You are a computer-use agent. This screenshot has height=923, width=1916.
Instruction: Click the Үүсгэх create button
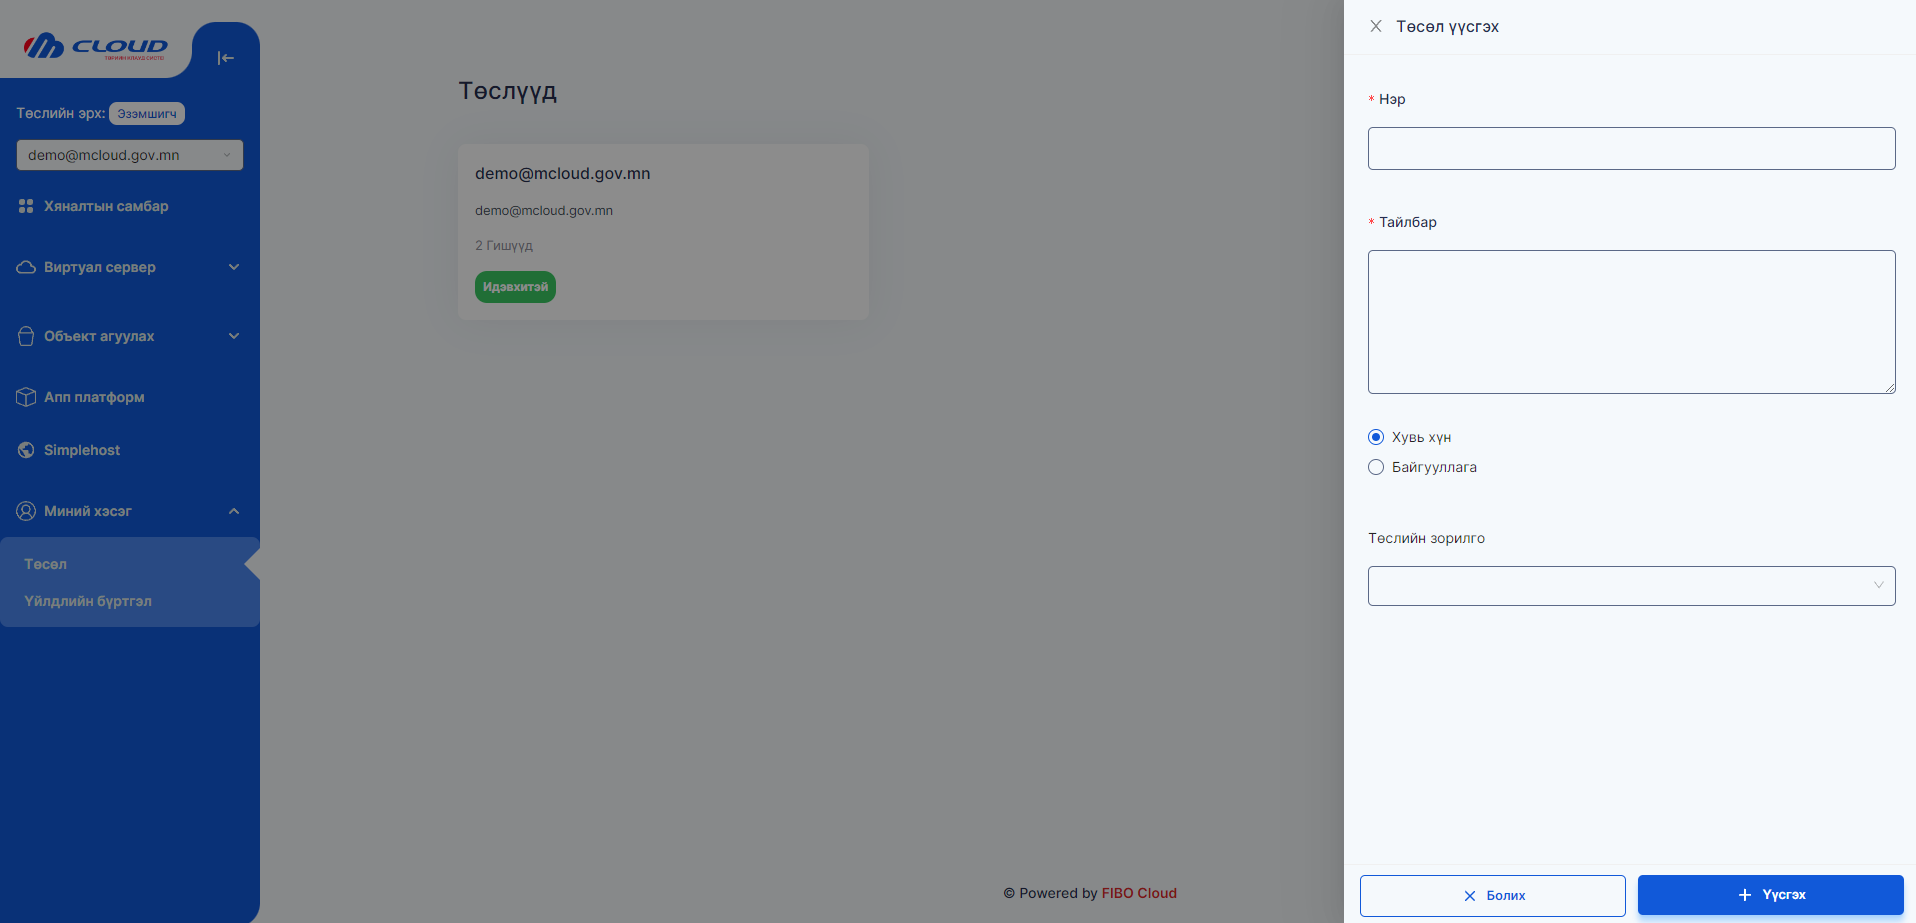click(1770, 895)
